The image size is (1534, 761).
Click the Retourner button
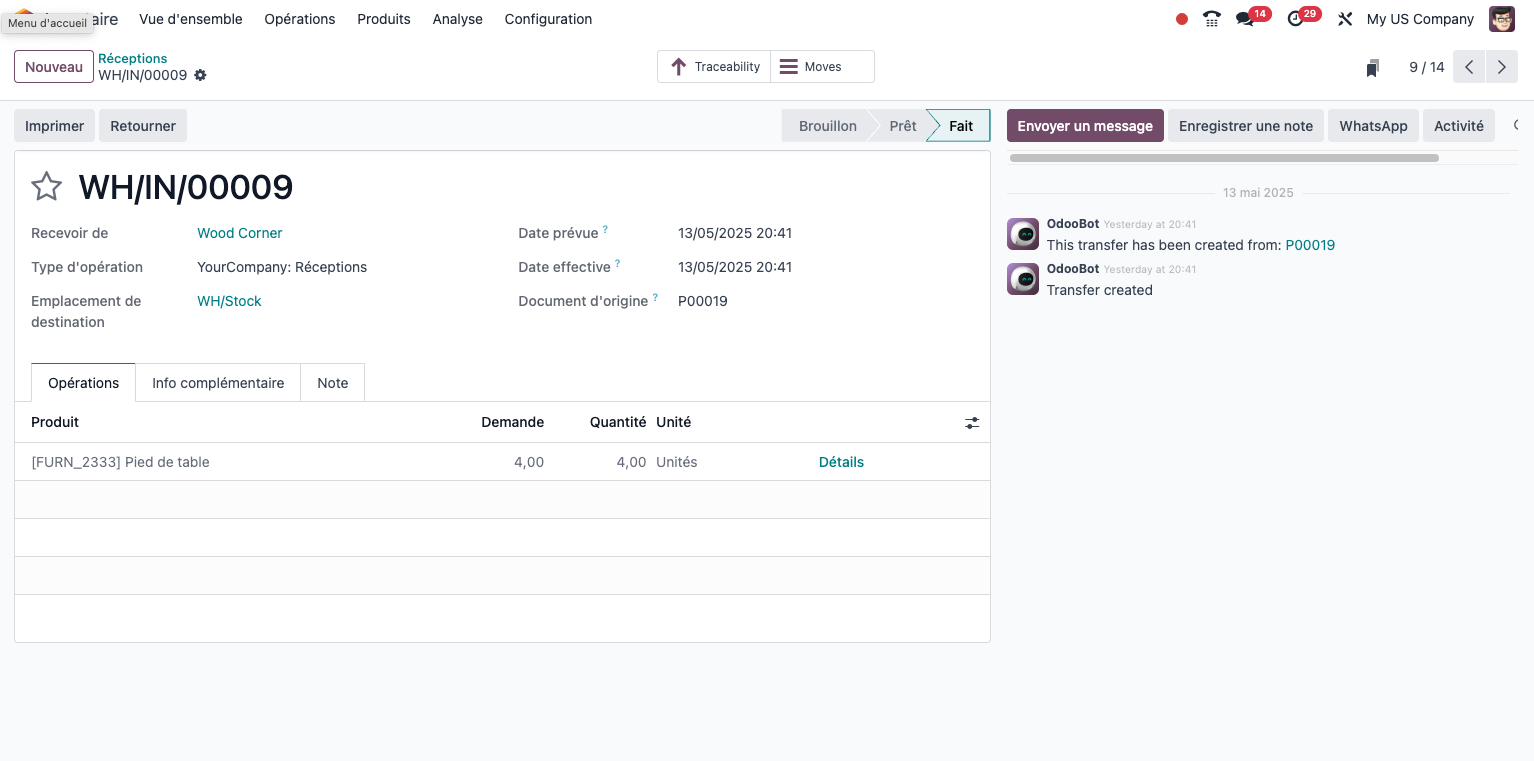[143, 126]
